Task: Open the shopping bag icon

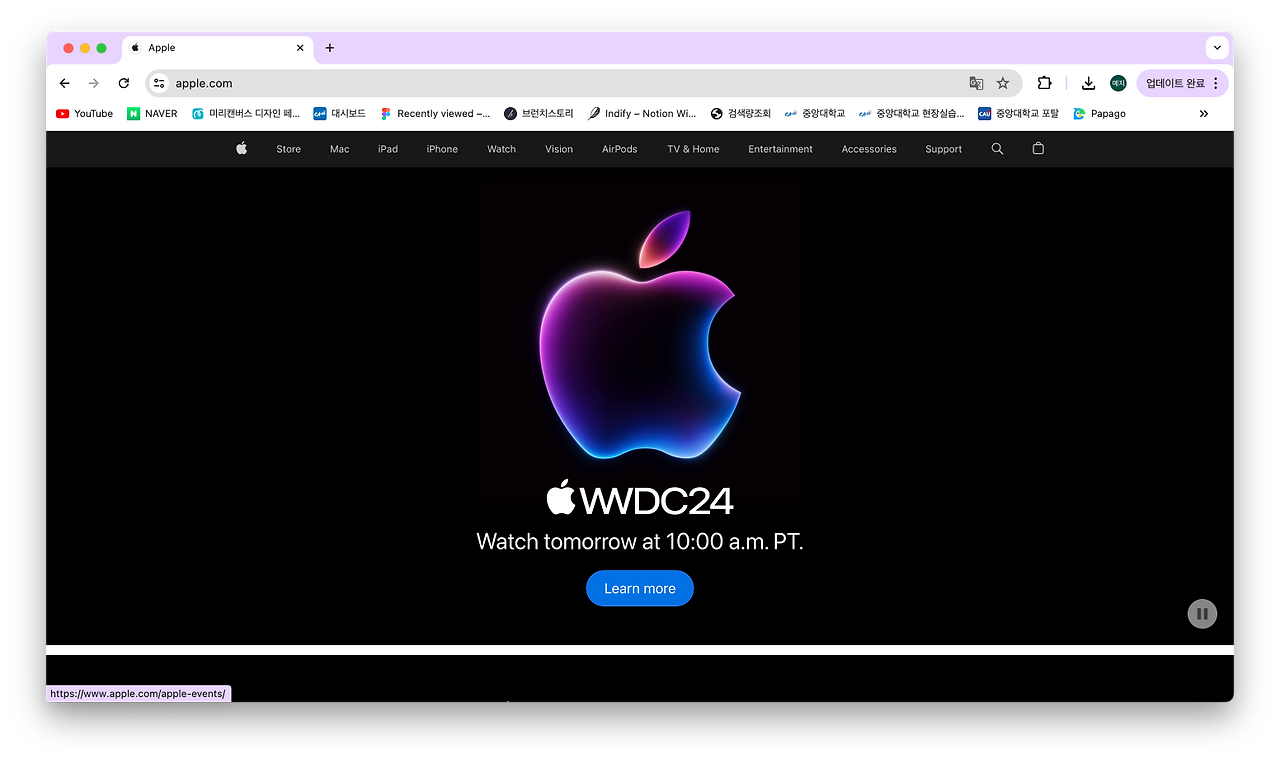Action: (x=1038, y=149)
